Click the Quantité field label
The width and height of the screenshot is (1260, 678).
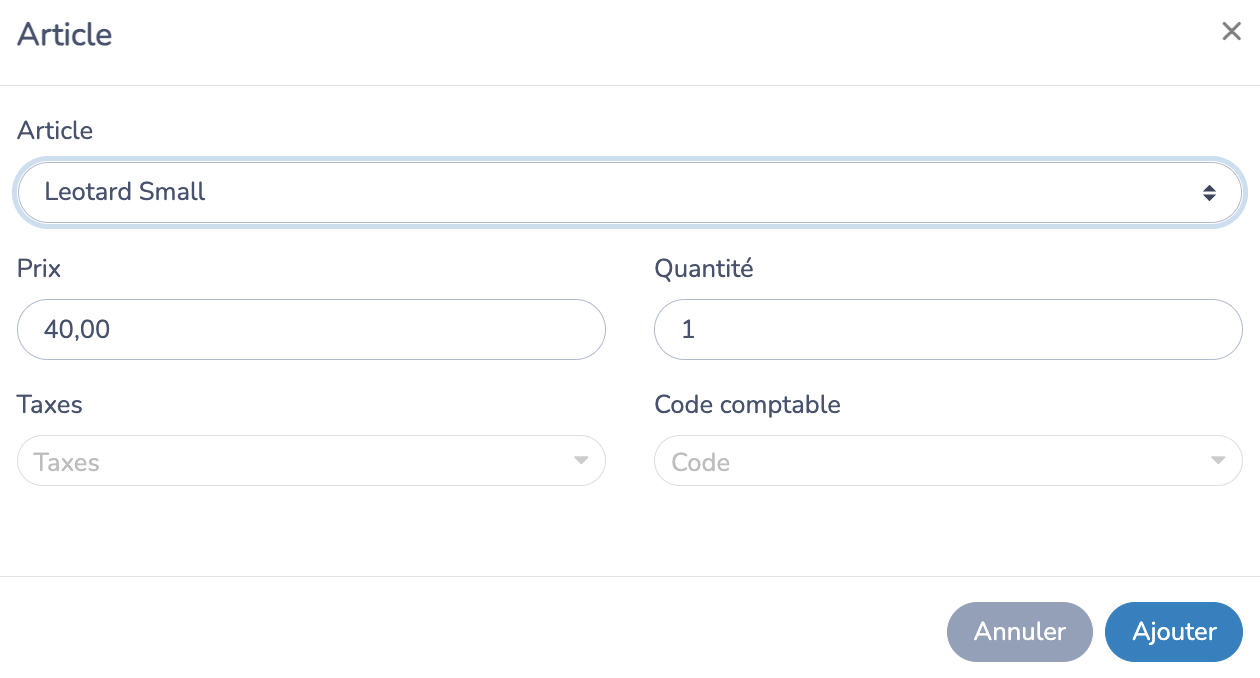click(x=703, y=268)
